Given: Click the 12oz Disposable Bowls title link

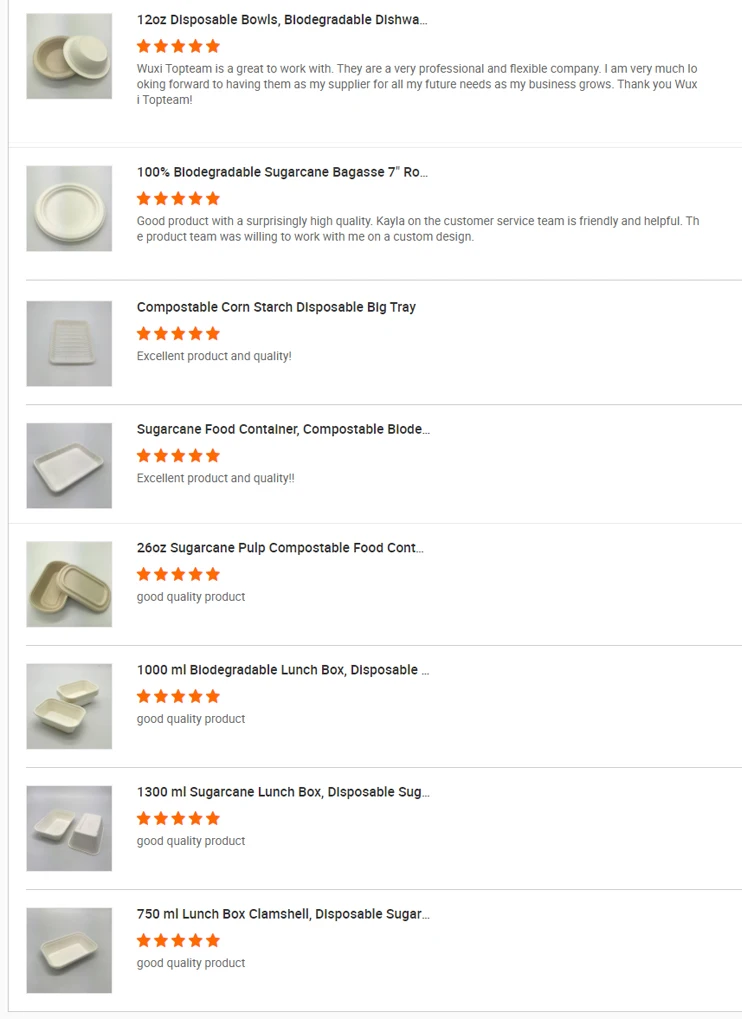Looking at the screenshot, I should 282,20.
